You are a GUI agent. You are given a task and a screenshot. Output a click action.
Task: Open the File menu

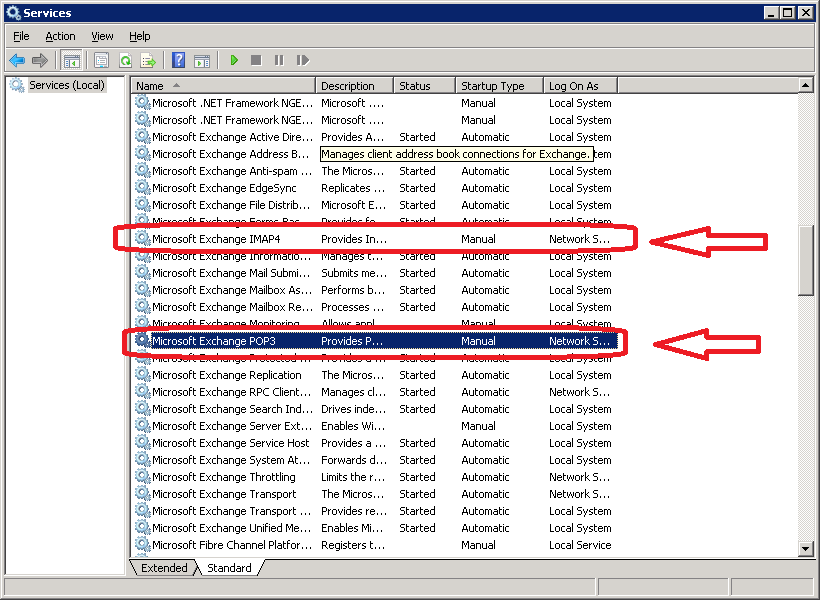pos(21,36)
